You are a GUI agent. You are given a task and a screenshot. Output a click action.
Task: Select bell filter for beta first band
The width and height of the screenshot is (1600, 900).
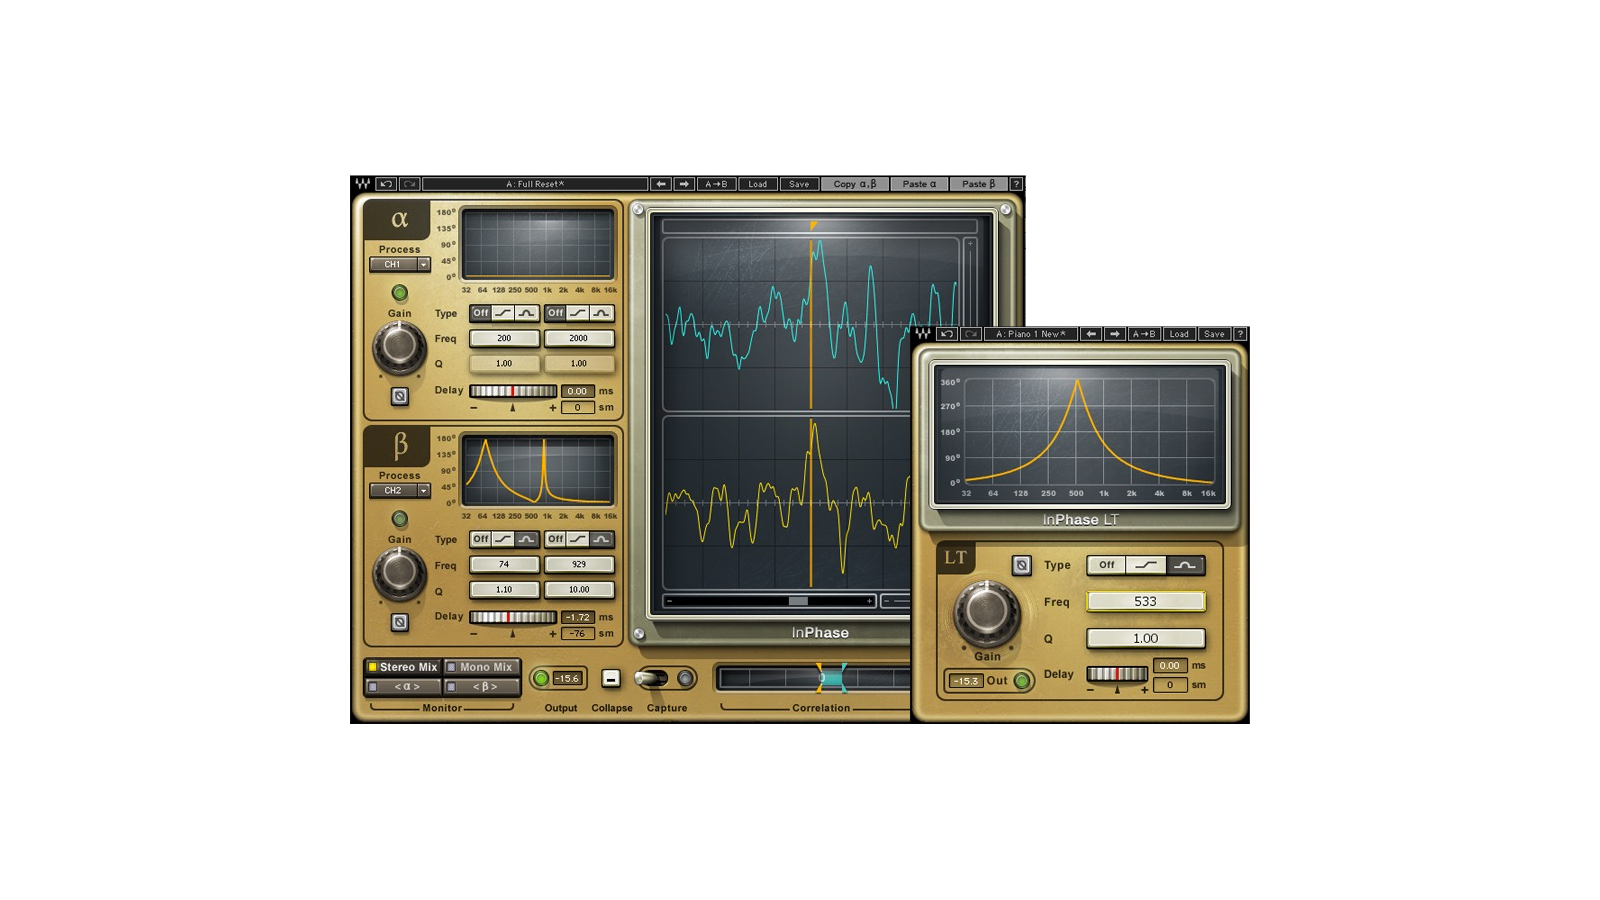tap(527, 539)
